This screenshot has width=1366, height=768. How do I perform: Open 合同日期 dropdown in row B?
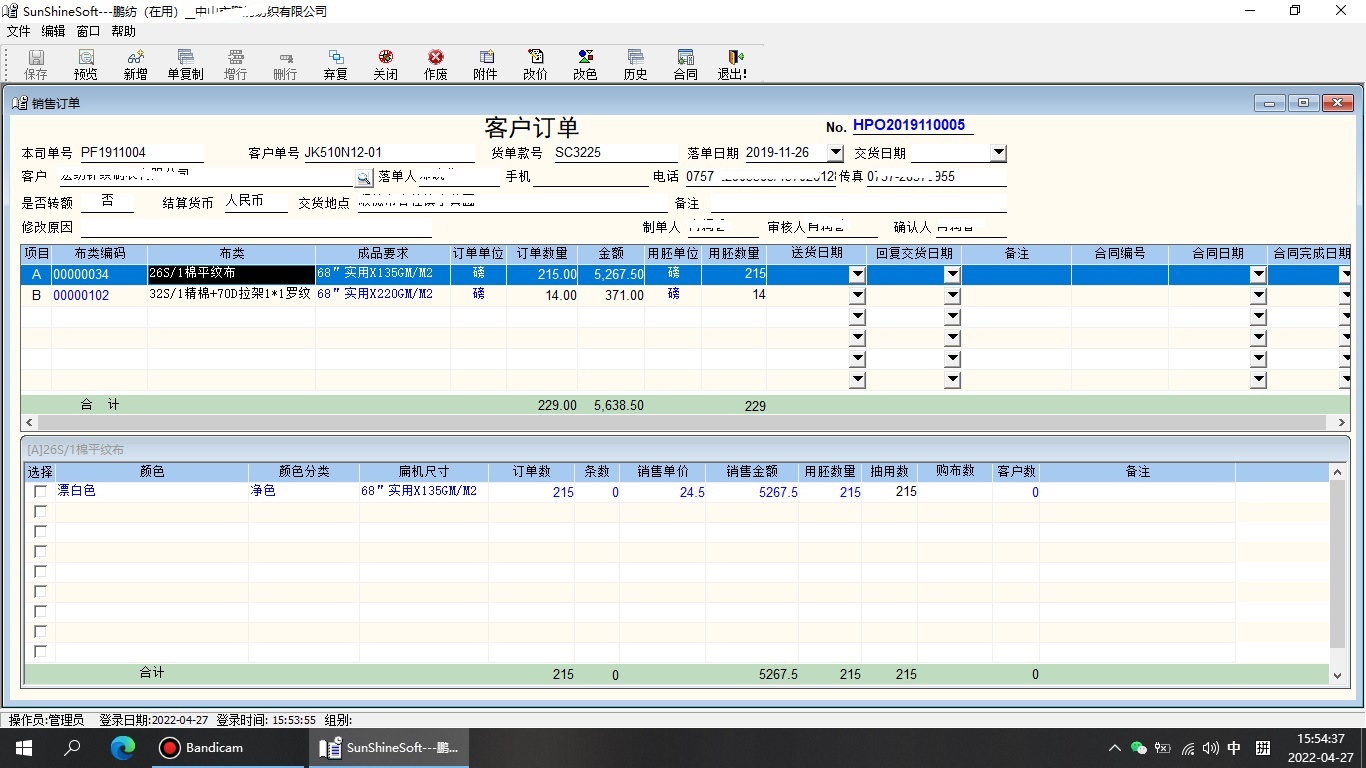pyautogui.click(x=1258, y=295)
